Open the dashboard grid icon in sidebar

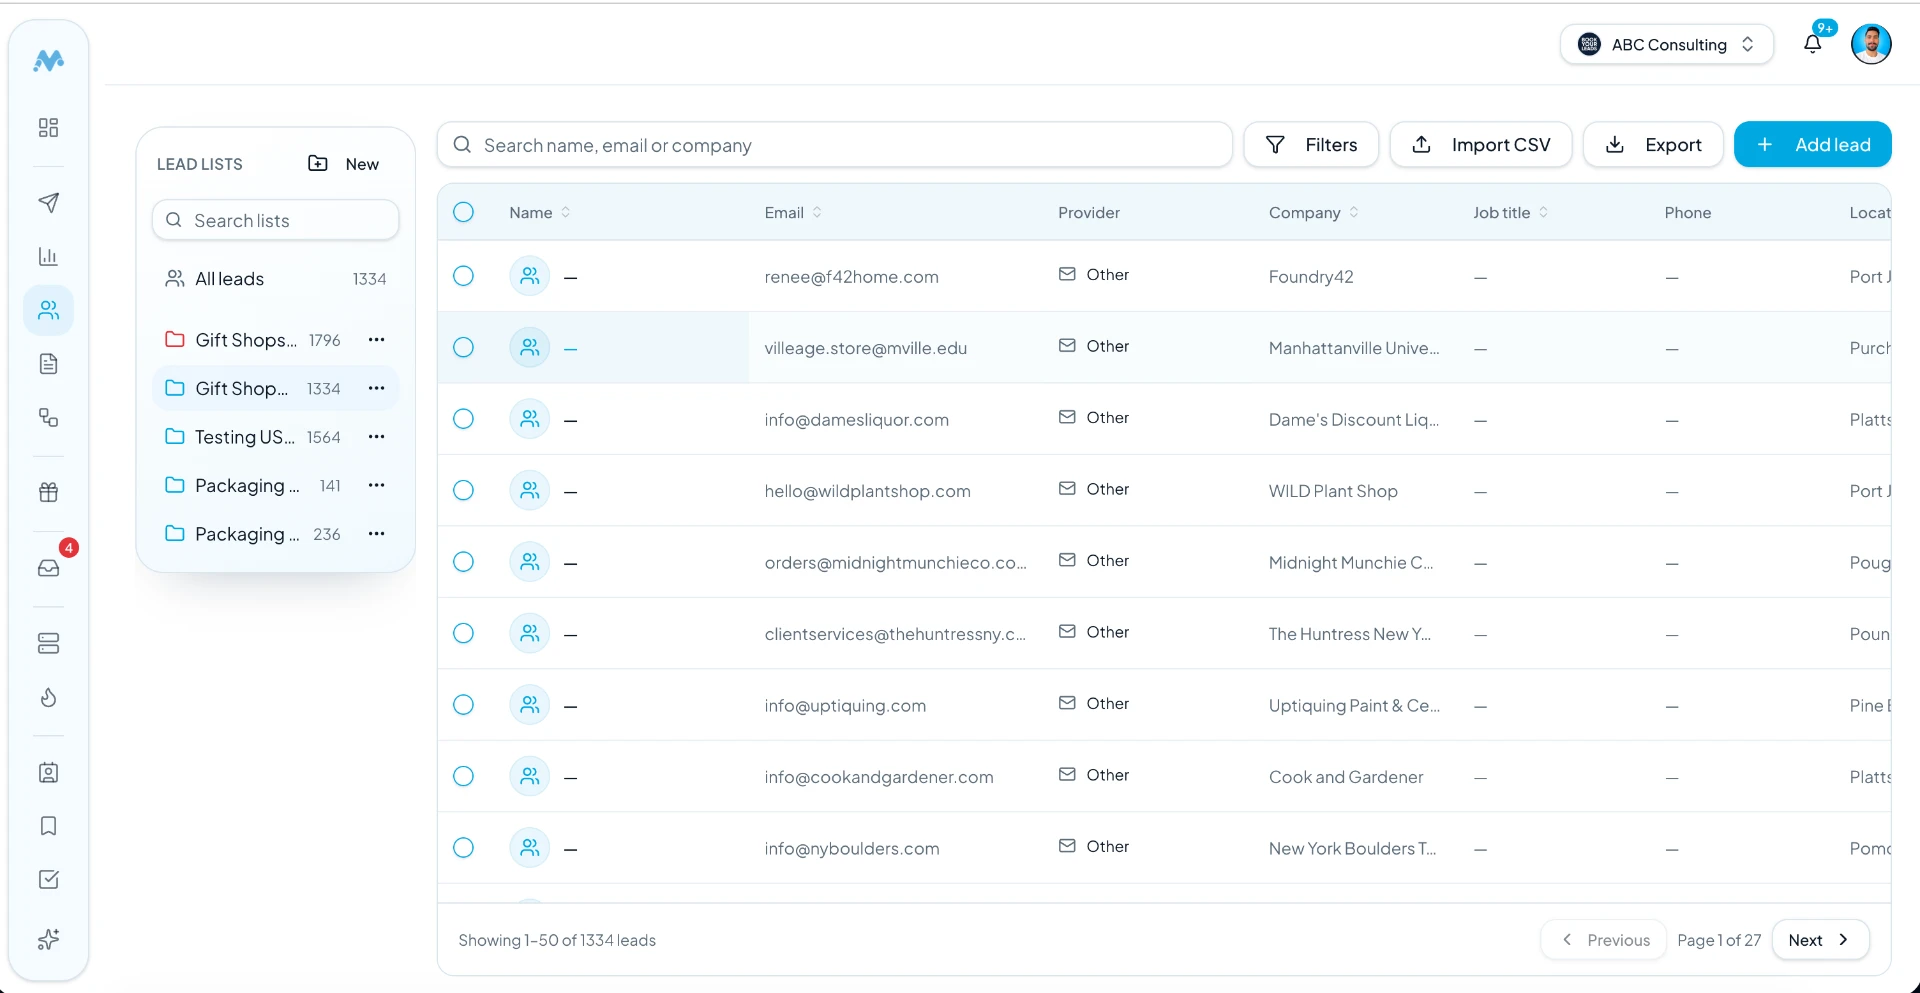48,127
